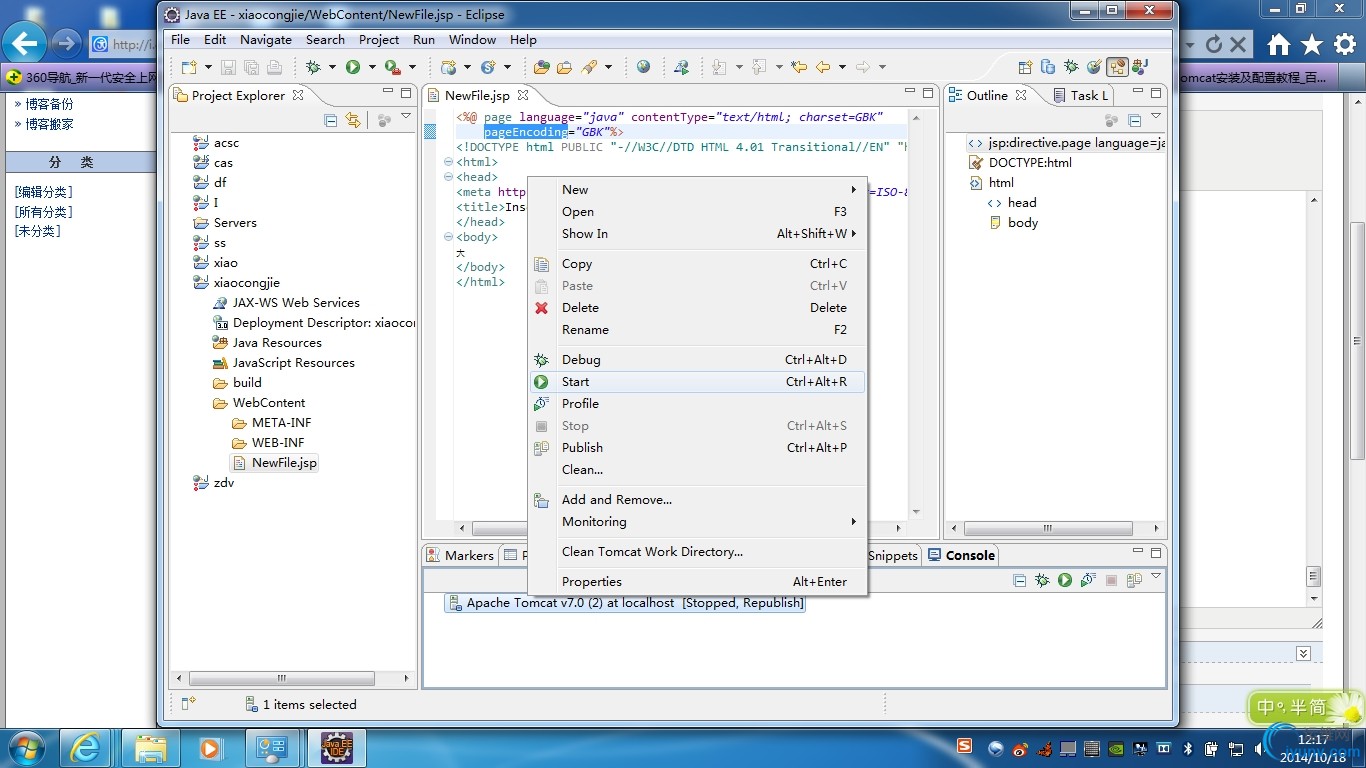Collapse All in Project Explorer toolbar
The image size is (1366, 768).
331,120
